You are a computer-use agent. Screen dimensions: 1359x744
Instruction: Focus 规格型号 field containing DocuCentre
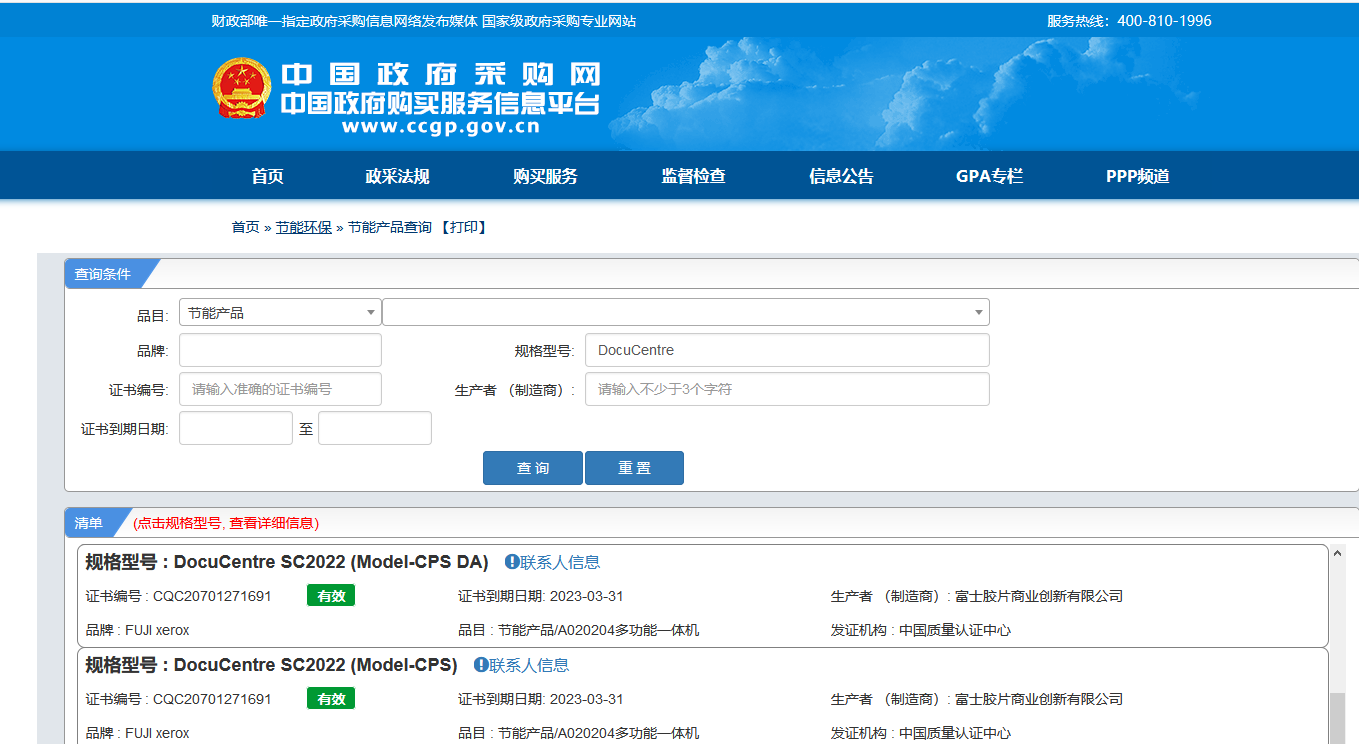[x=787, y=350]
